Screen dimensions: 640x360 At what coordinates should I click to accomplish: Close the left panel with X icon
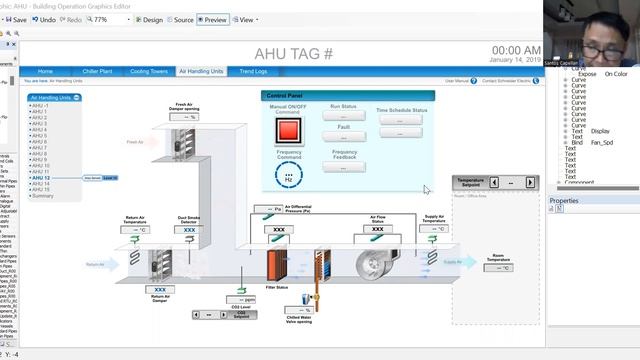pyautogui.click(x=14, y=44)
